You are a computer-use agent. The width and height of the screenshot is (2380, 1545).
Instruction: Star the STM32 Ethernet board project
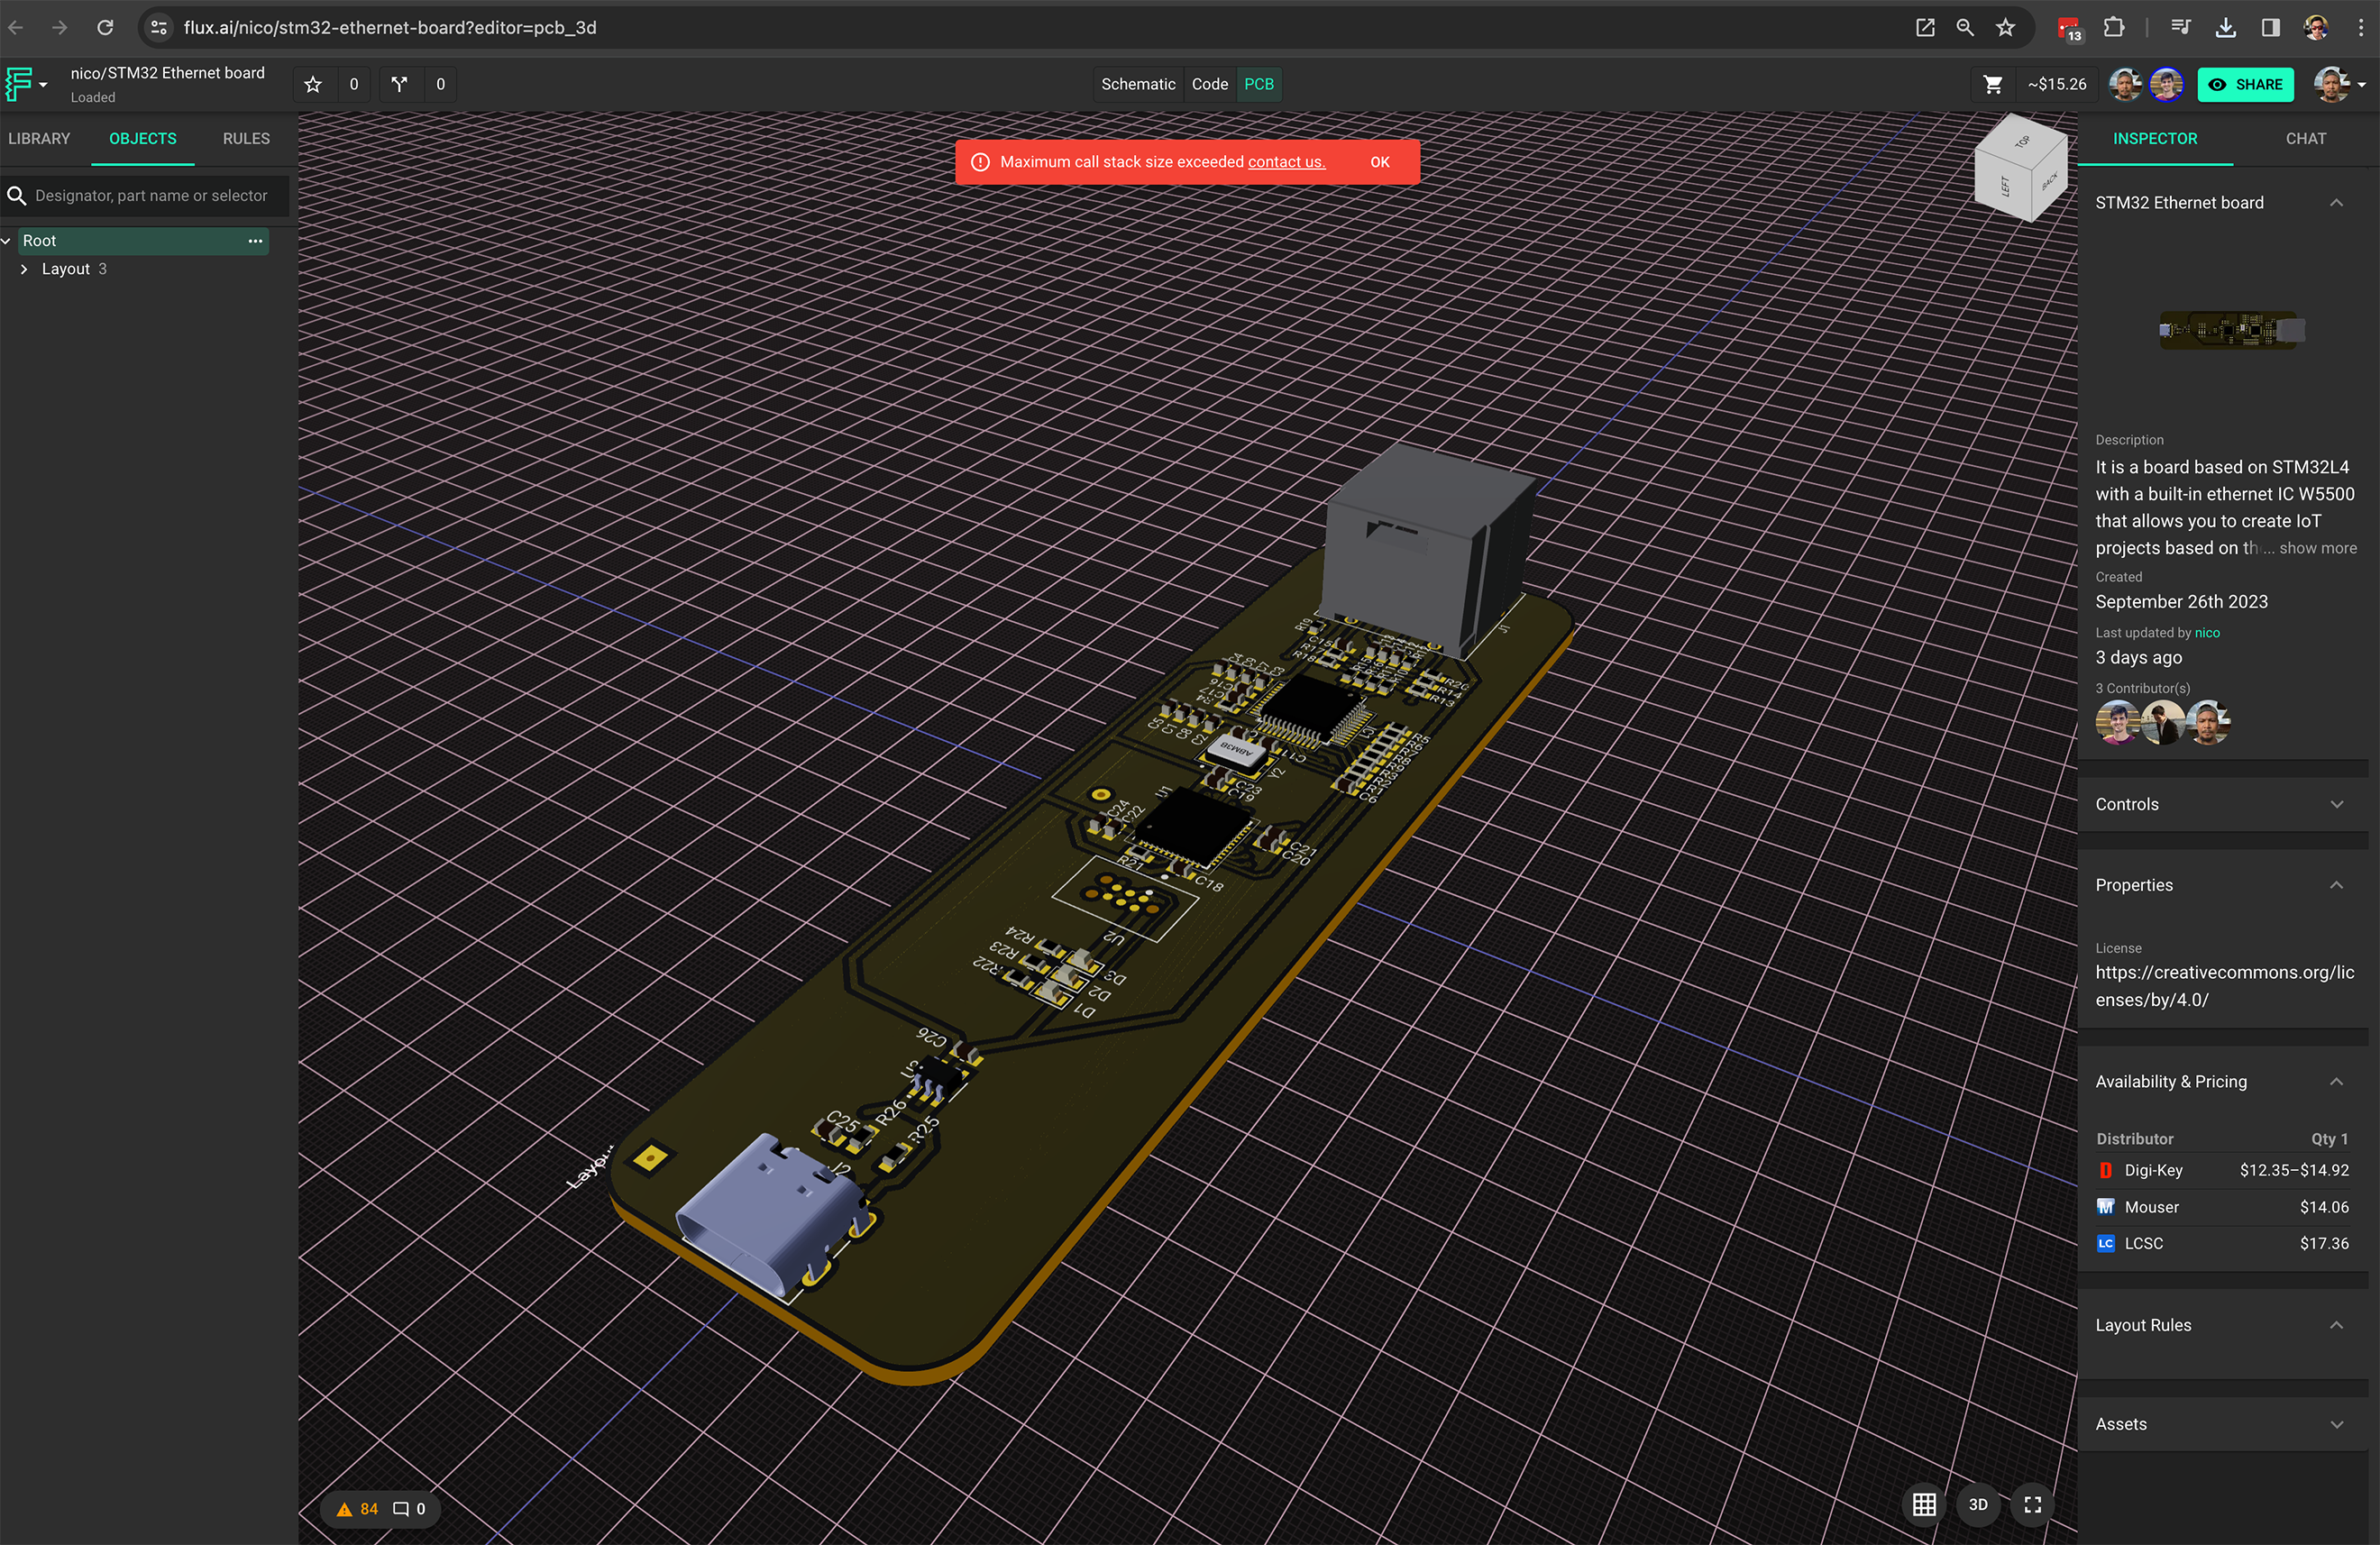pos(313,84)
